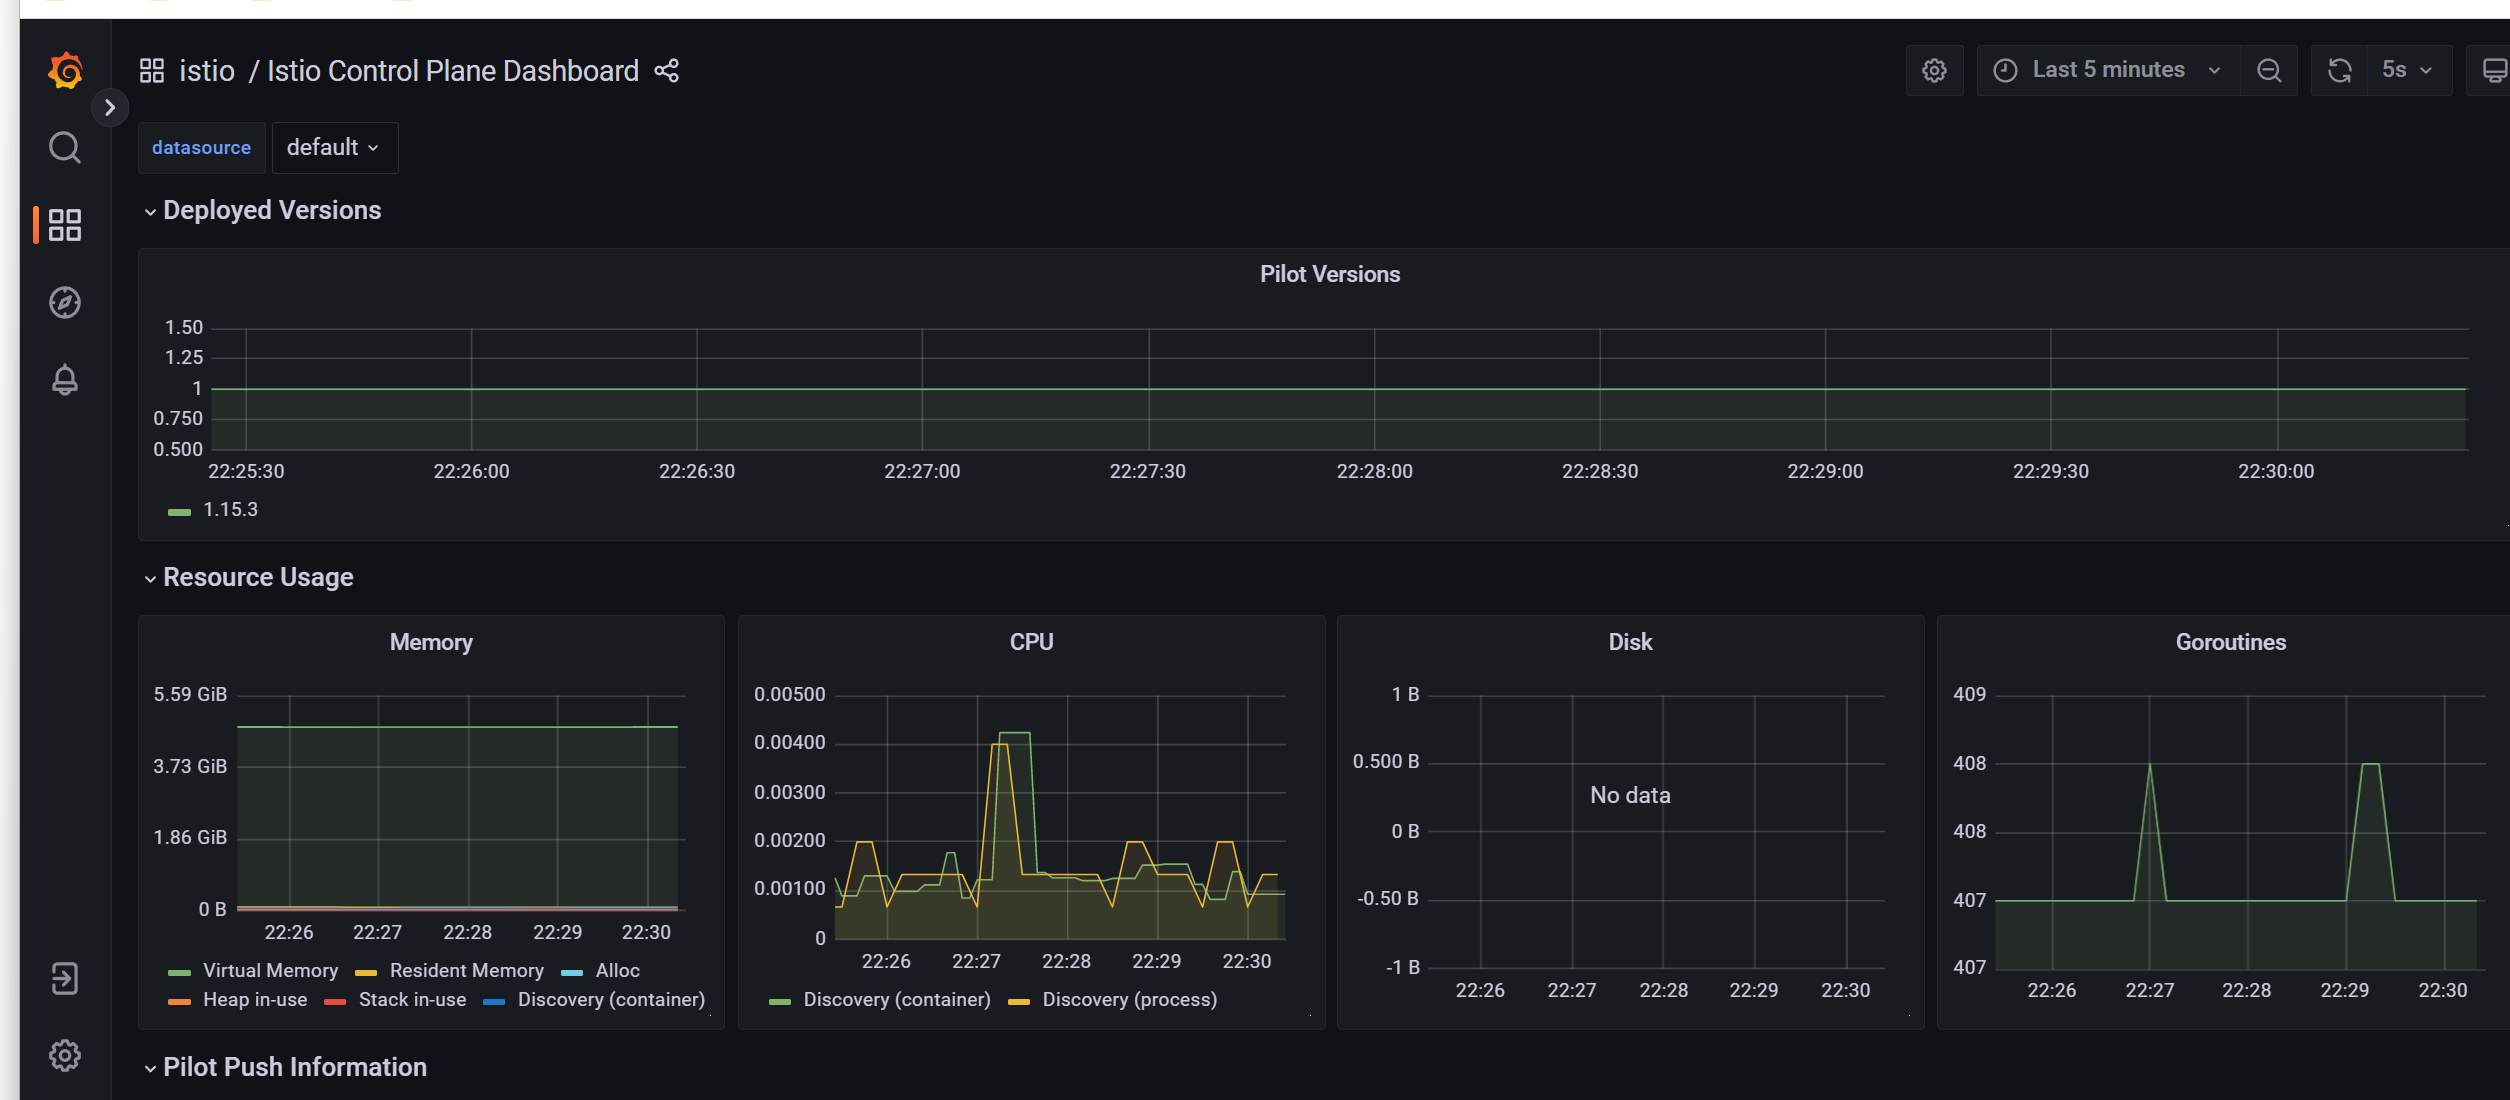The height and width of the screenshot is (1100, 2510).
Task: Click the green swatch next to 1.15.3
Action: (x=180, y=512)
